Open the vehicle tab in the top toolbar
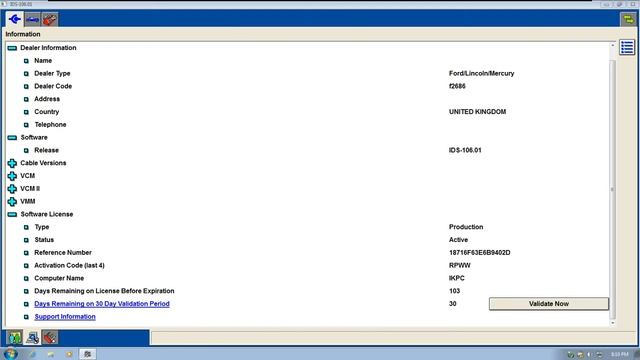The image size is (640, 360). click(33, 19)
